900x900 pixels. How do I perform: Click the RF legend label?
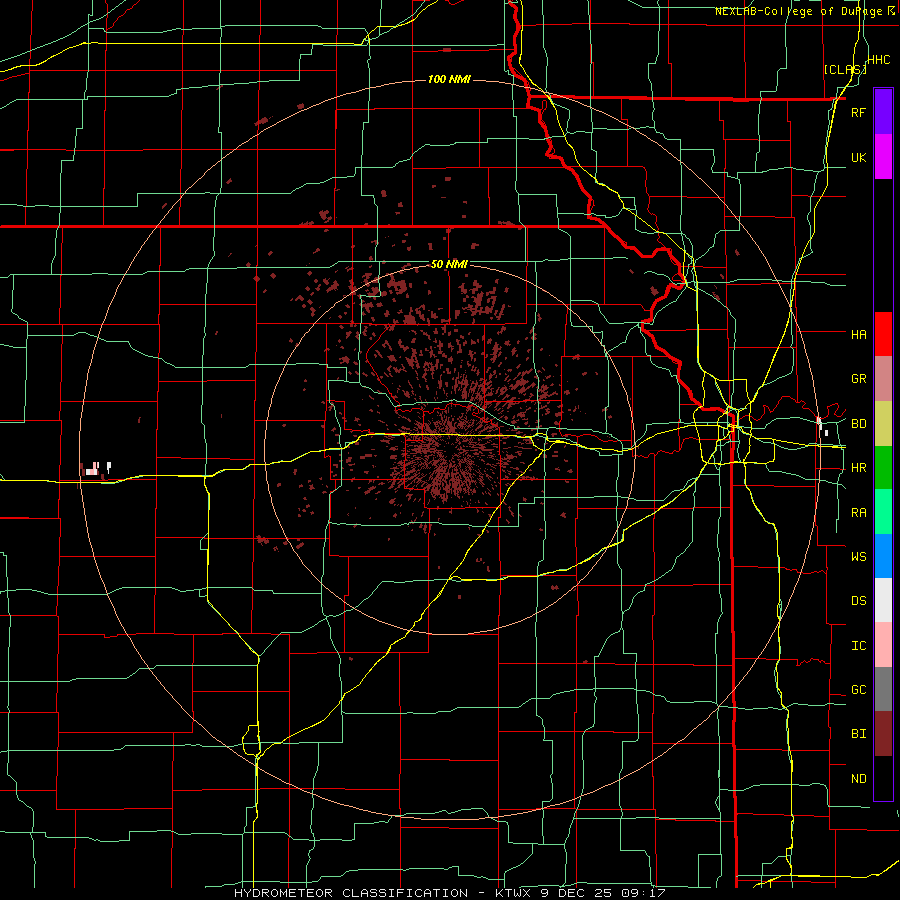click(858, 112)
